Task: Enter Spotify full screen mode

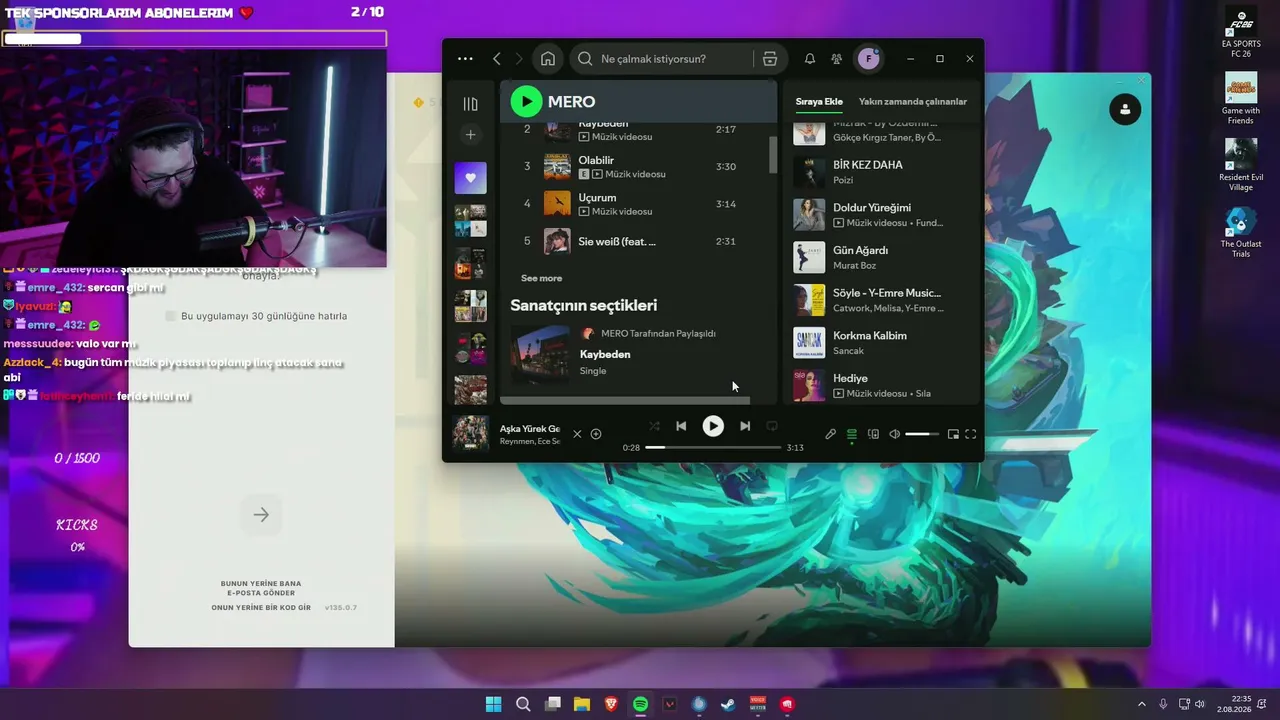Action: point(970,434)
